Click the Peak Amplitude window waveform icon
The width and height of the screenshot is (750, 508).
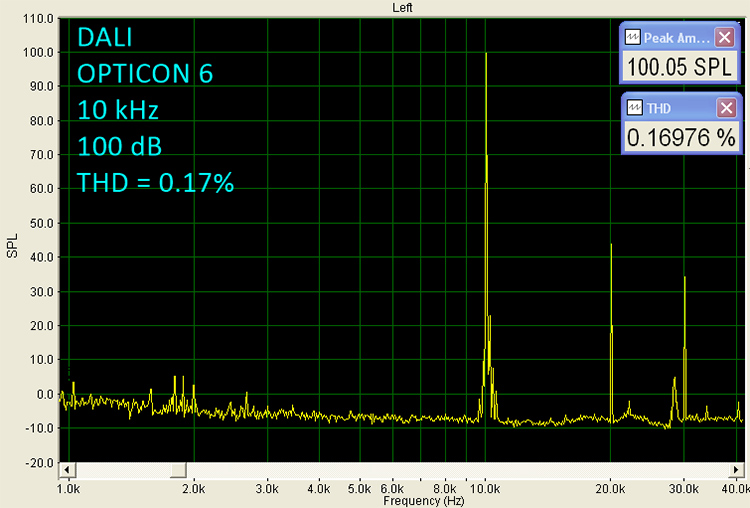tap(632, 37)
